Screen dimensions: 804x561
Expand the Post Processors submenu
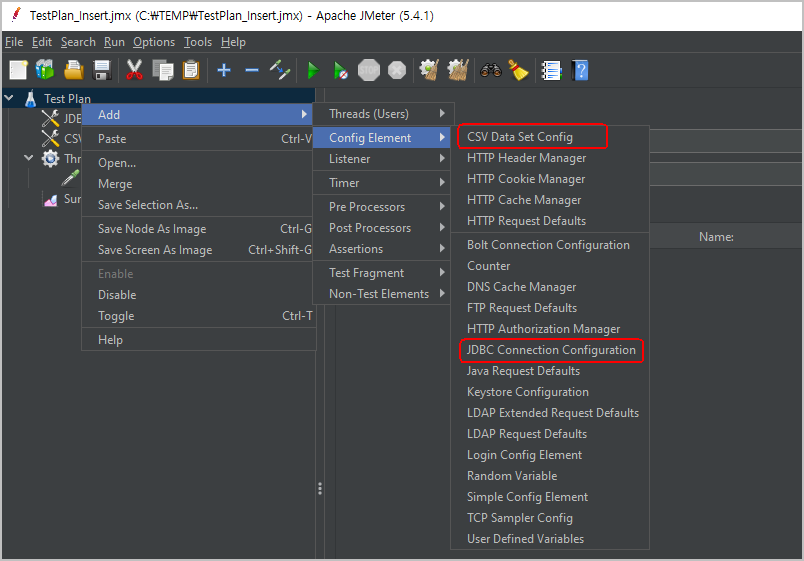[381, 228]
